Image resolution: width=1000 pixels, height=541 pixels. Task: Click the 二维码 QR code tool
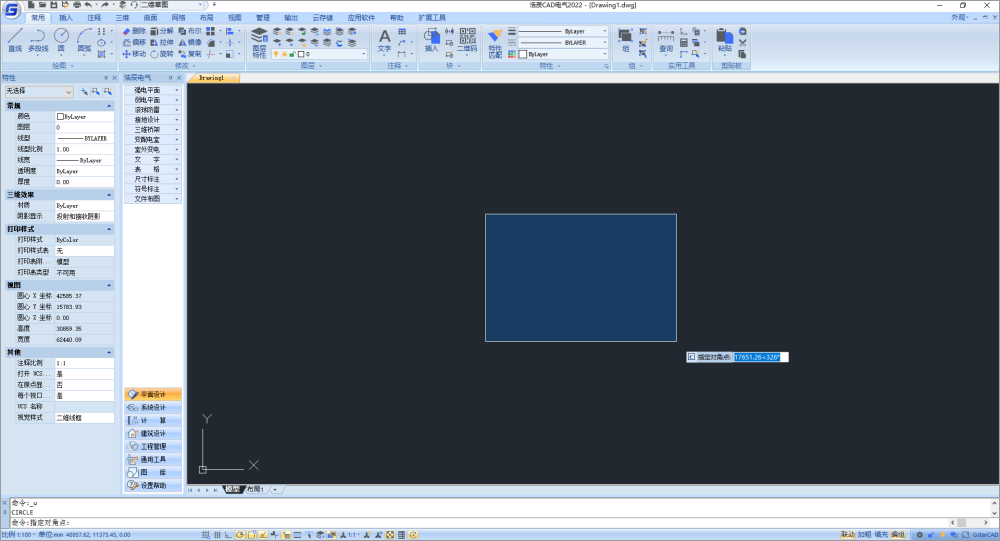pyautogui.click(x=467, y=40)
